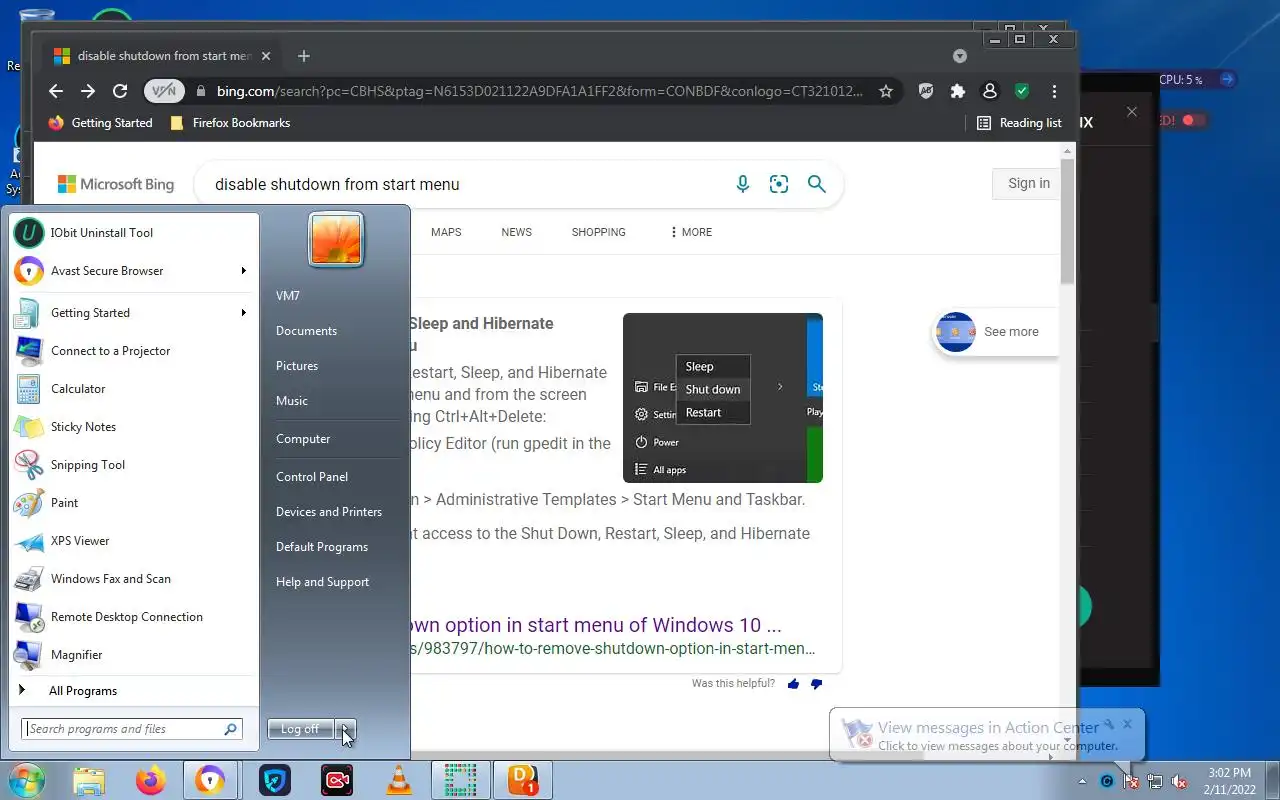Launch the Snipping Tool
This screenshot has width=1280, height=800.
[133, 465]
